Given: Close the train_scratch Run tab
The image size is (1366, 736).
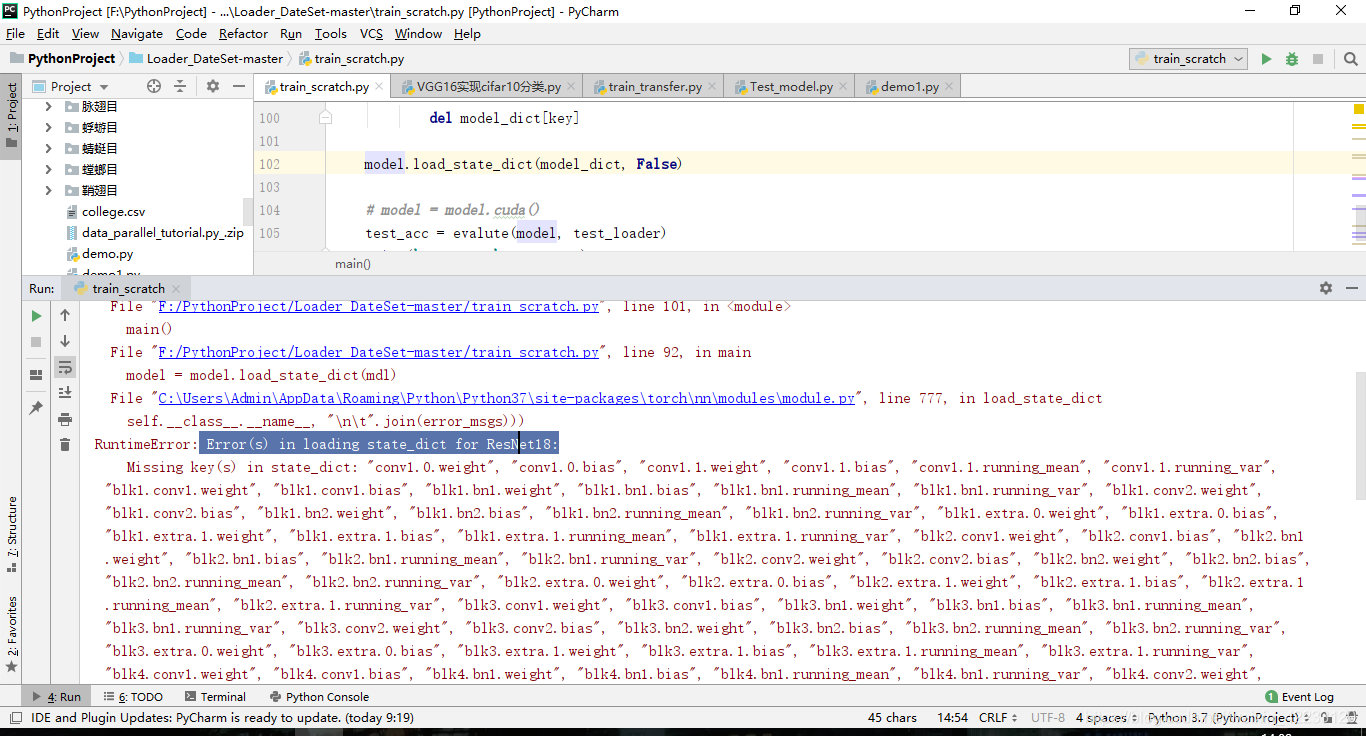Looking at the screenshot, I should (x=176, y=289).
